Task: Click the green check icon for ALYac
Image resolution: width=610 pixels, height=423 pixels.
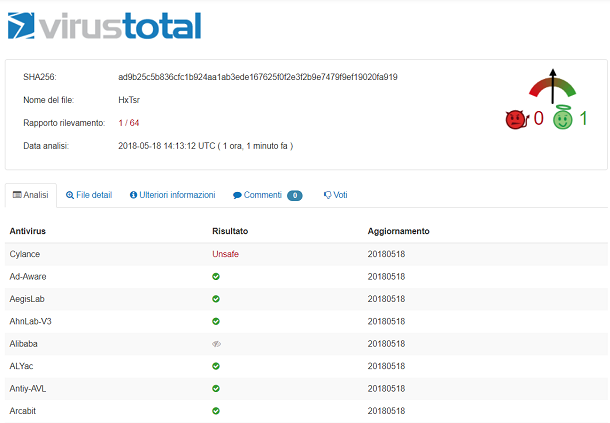Action: [x=216, y=366]
